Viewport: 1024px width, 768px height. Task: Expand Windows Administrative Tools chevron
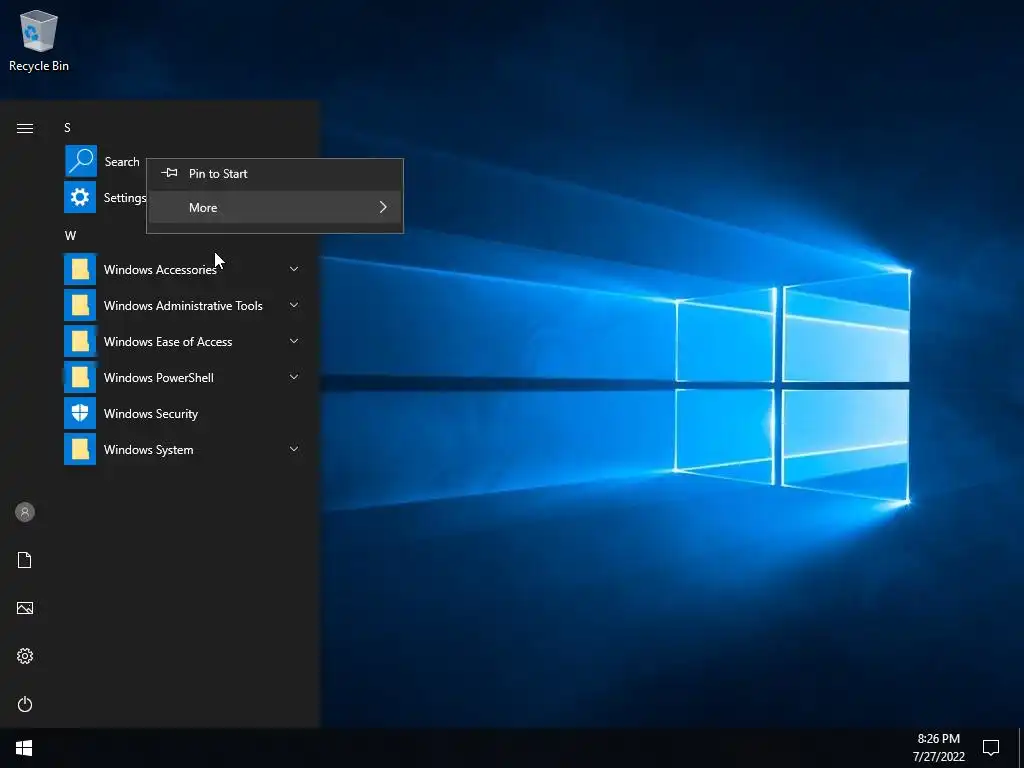(x=294, y=305)
